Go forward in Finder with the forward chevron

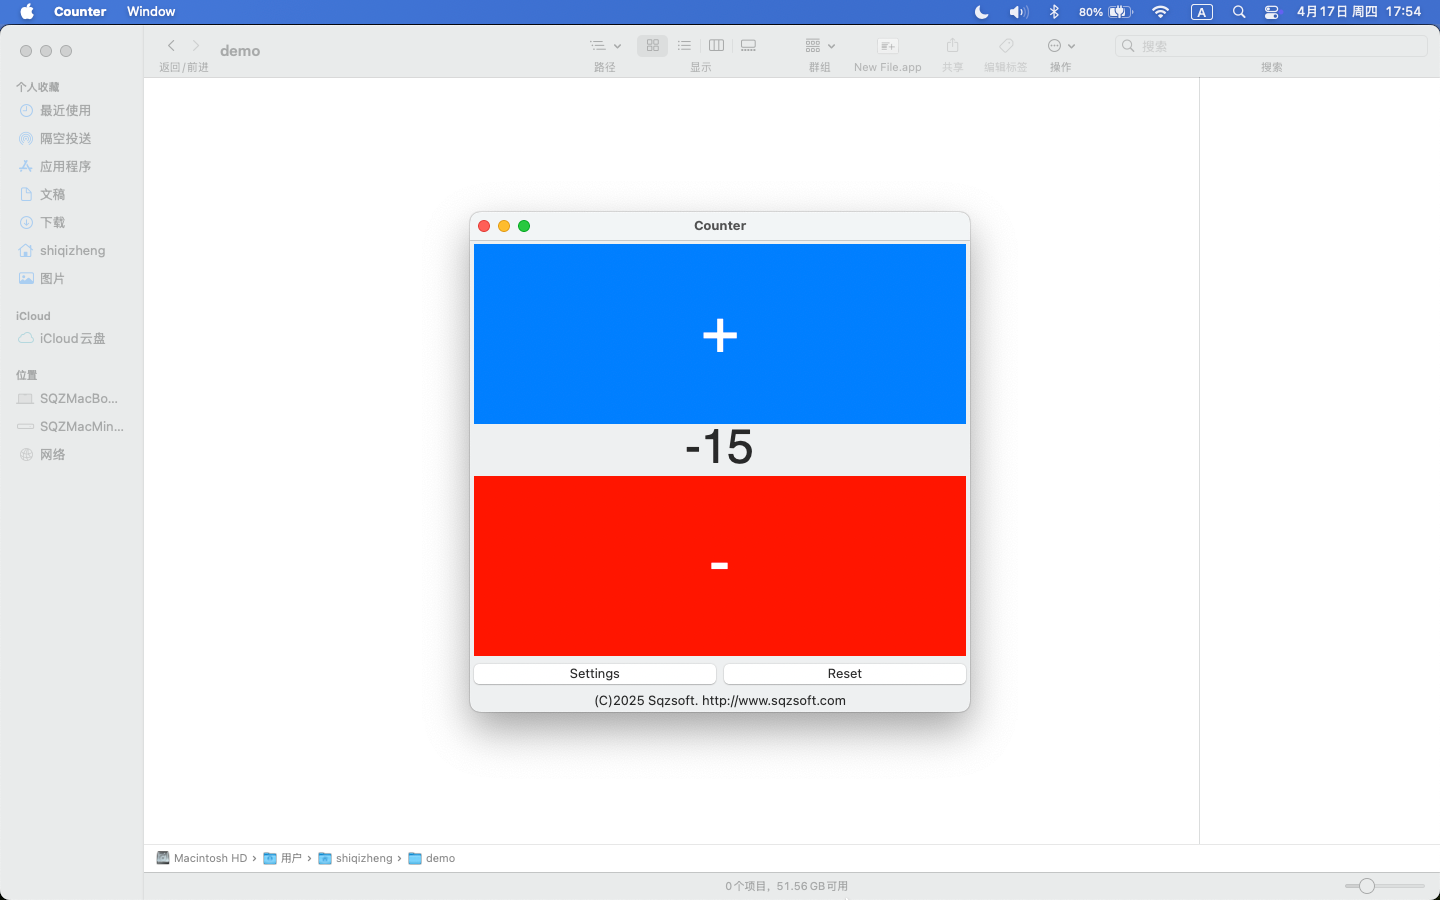(x=196, y=46)
